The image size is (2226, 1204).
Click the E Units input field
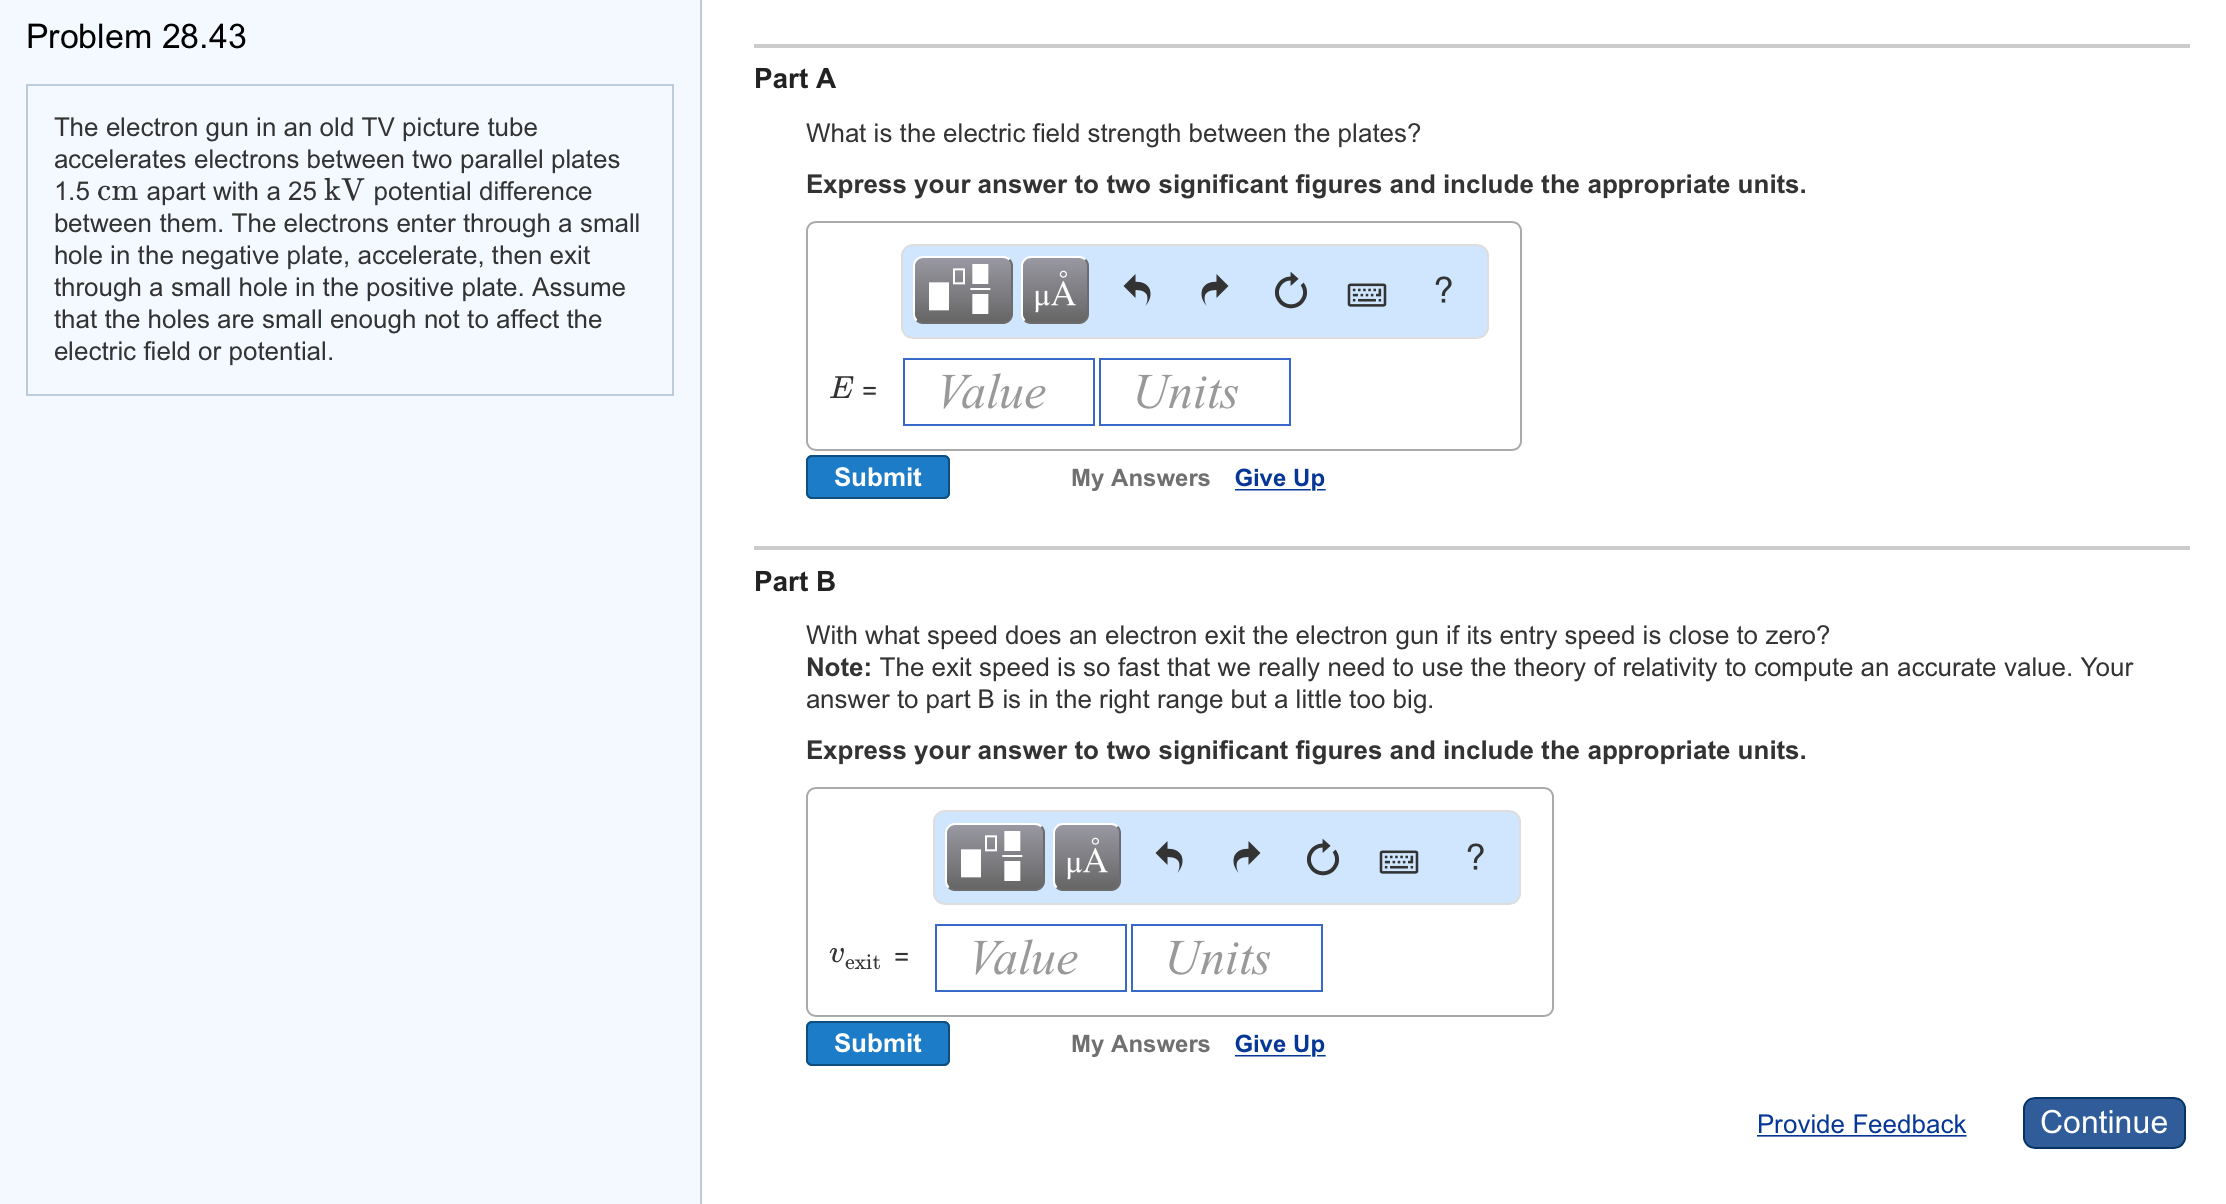click(x=1194, y=392)
